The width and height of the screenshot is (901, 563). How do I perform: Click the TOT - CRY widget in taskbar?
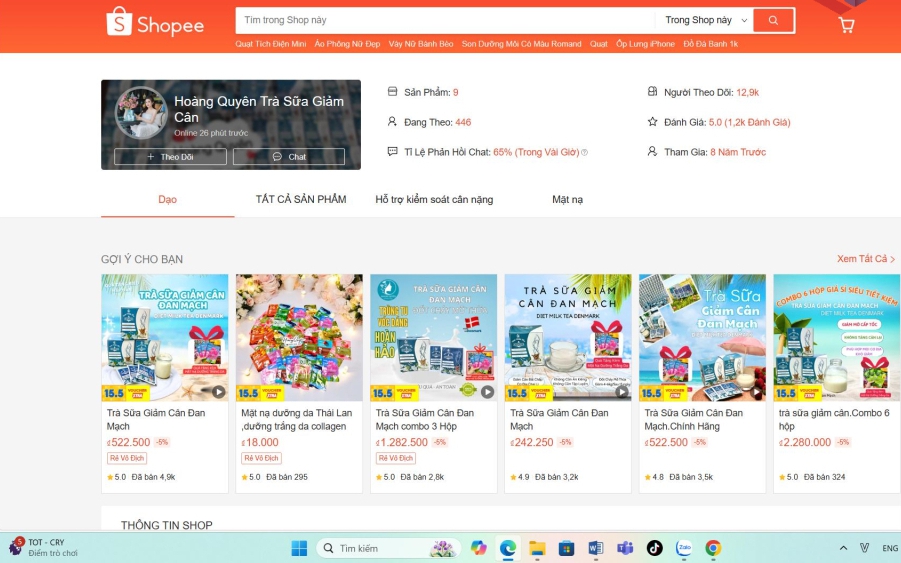click(x=43, y=547)
